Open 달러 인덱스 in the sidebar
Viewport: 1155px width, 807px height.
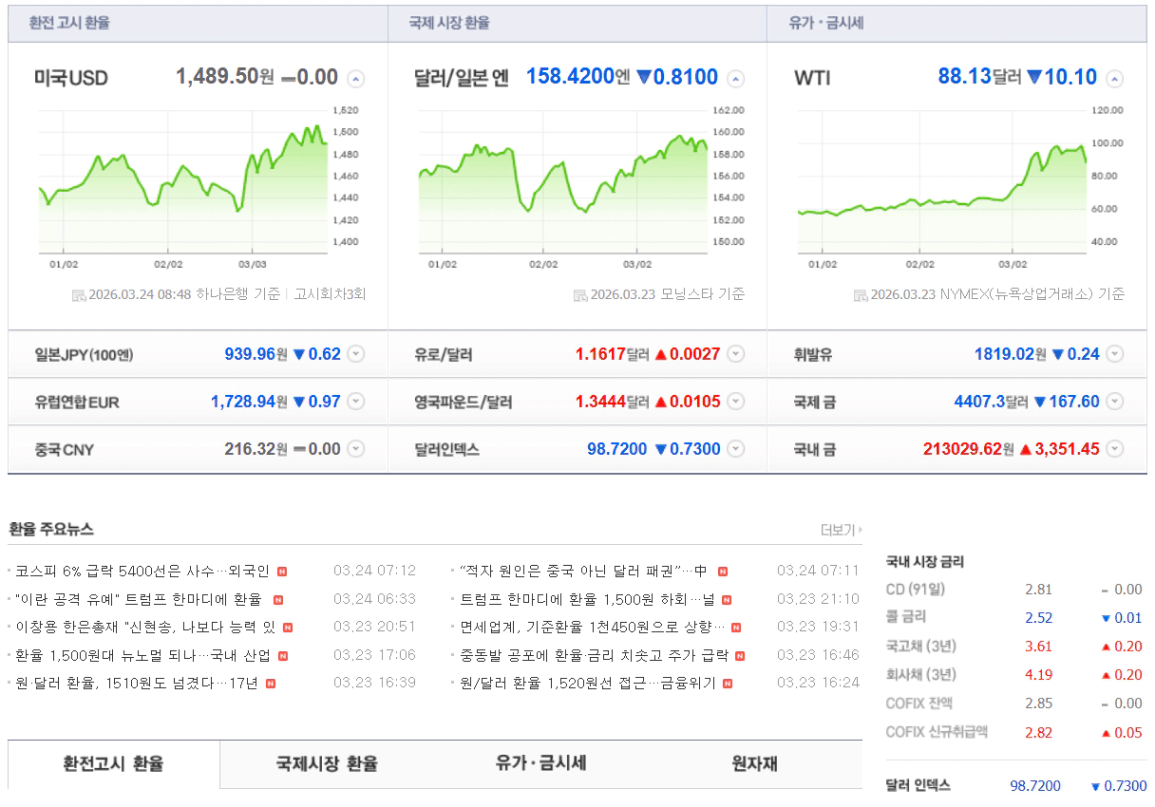918,785
